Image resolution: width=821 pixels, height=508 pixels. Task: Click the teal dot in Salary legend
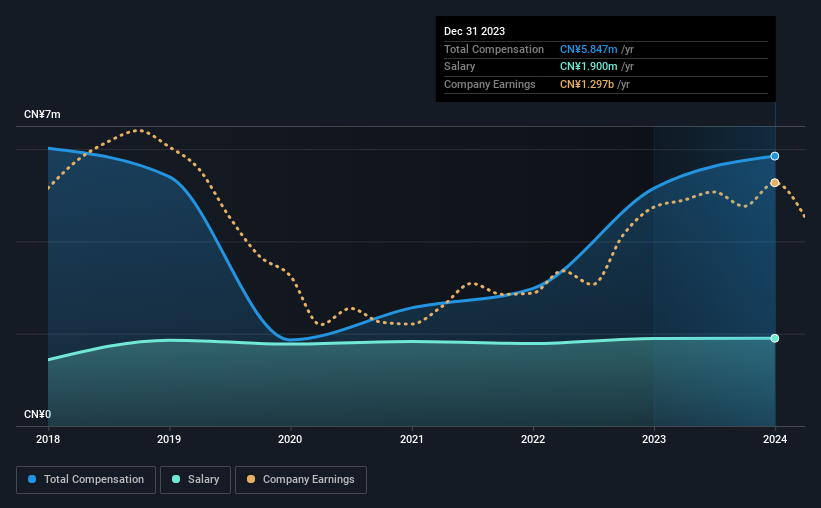176,479
